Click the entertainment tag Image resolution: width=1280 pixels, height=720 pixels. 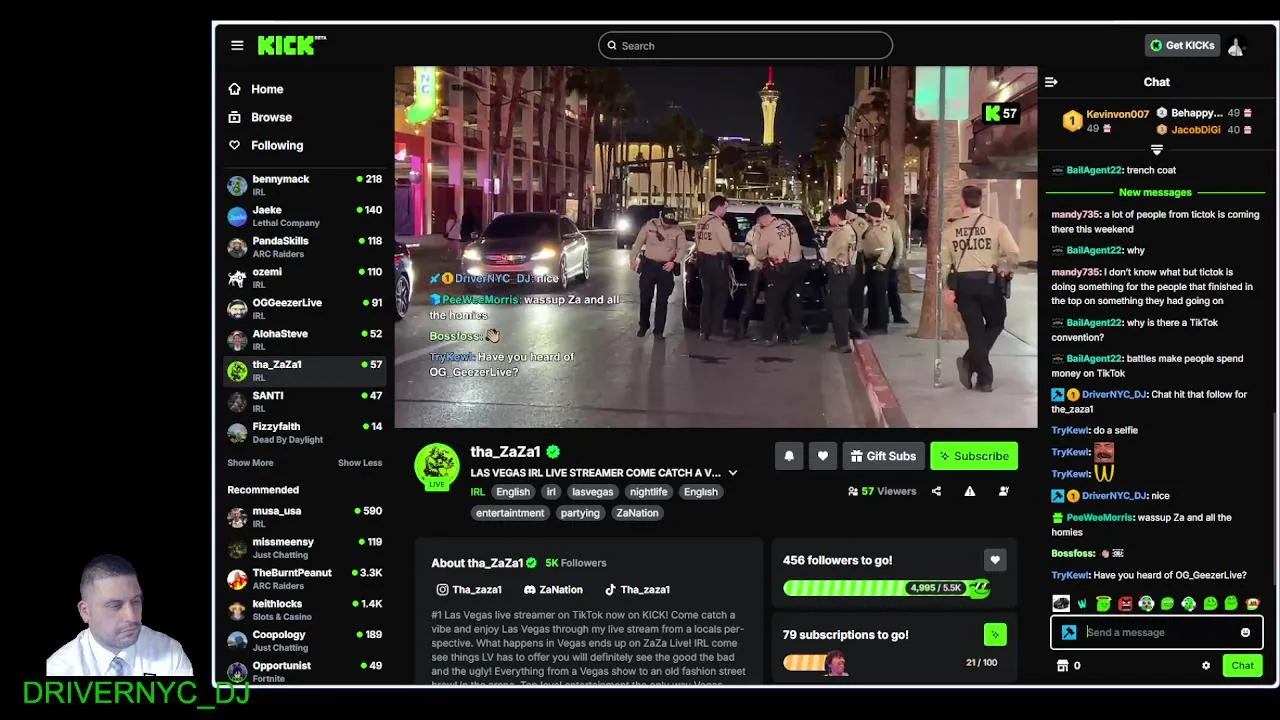510,513
